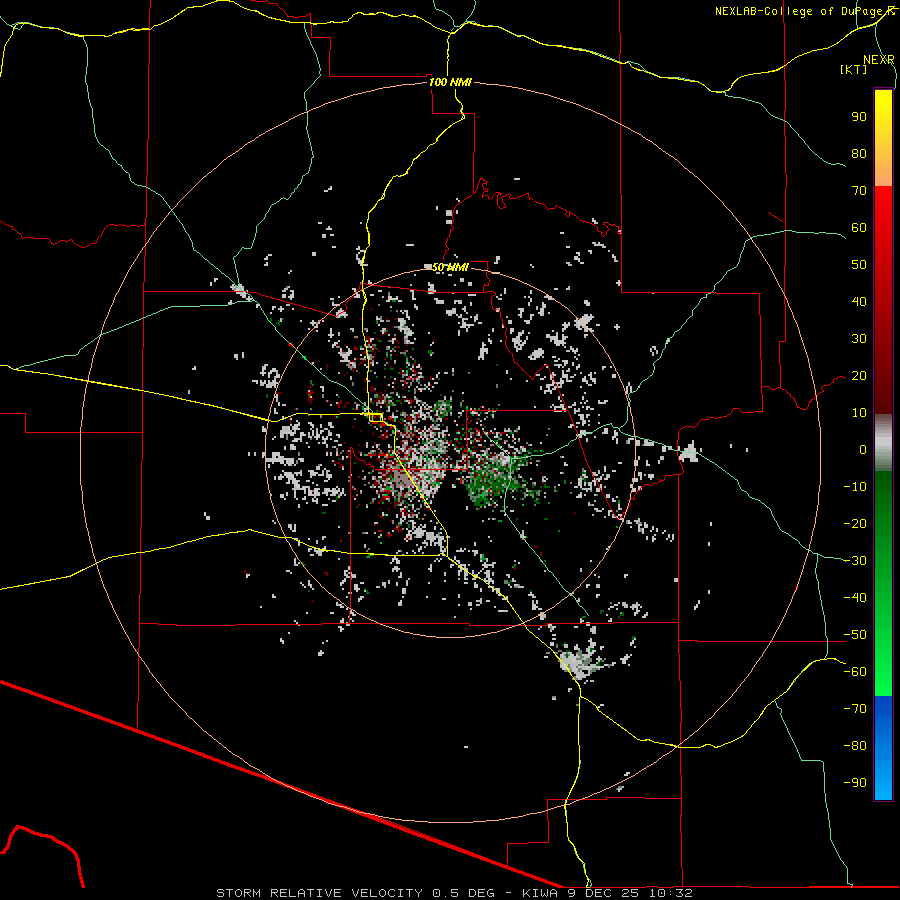
Task: Click the 70 value on color scale
Action: point(859,191)
